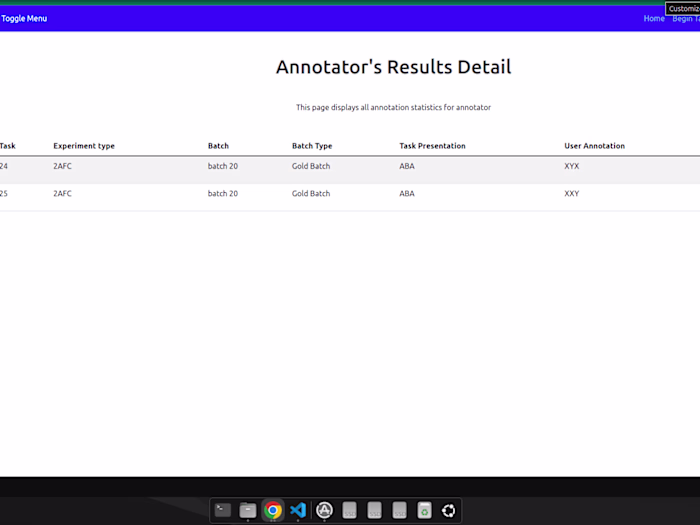Click the Experiment type column header
This screenshot has height=525, width=700.
[84, 146]
